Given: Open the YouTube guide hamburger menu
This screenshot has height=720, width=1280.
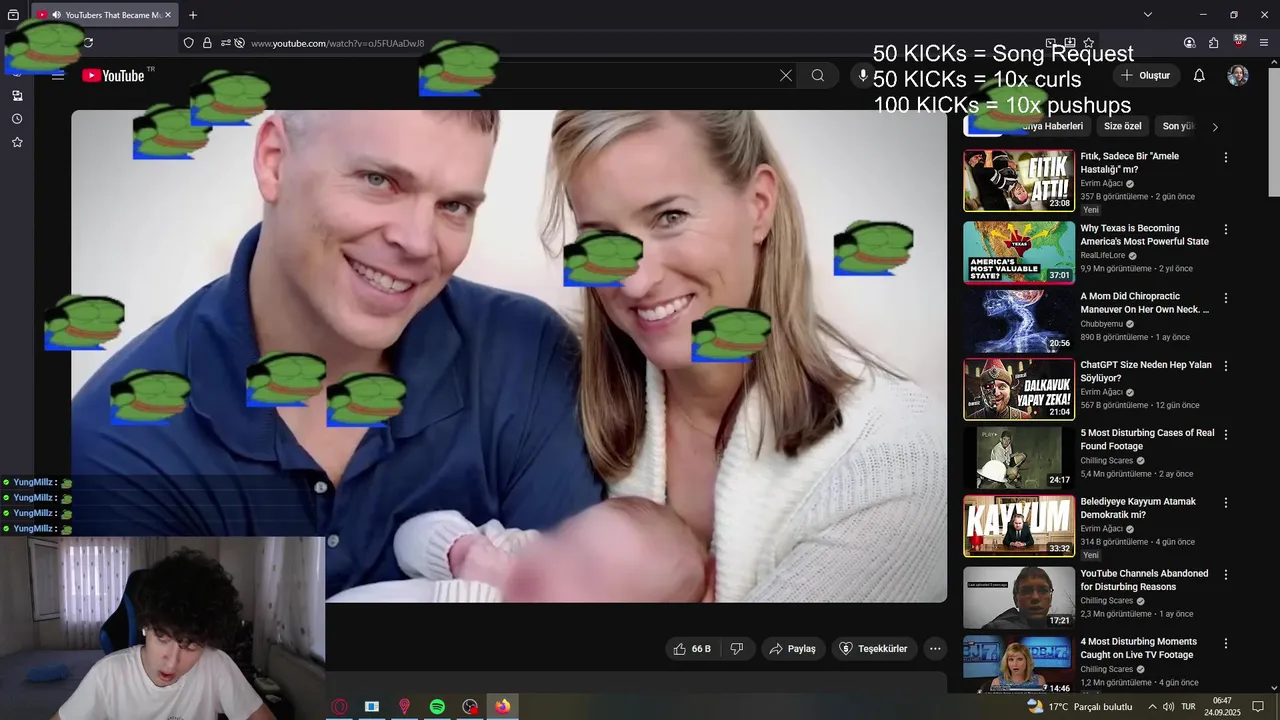Looking at the screenshot, I should tap(58, 75).
